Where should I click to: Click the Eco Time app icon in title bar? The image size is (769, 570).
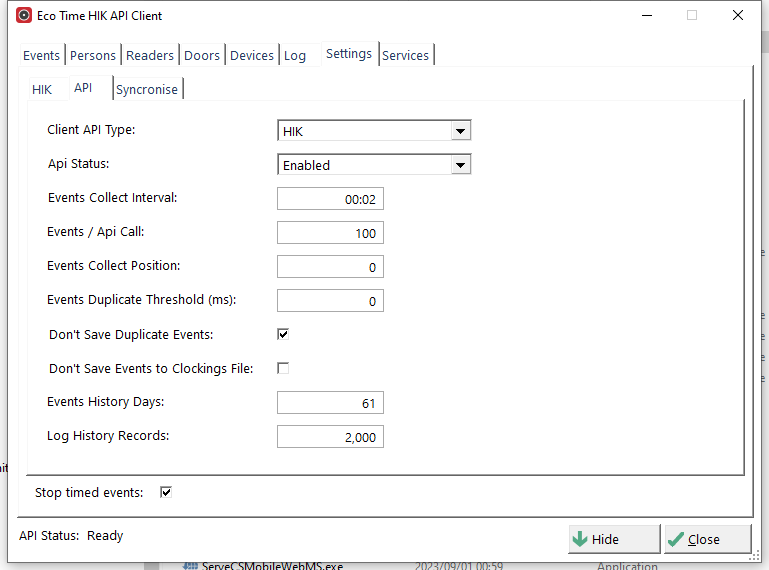point(24,15)
